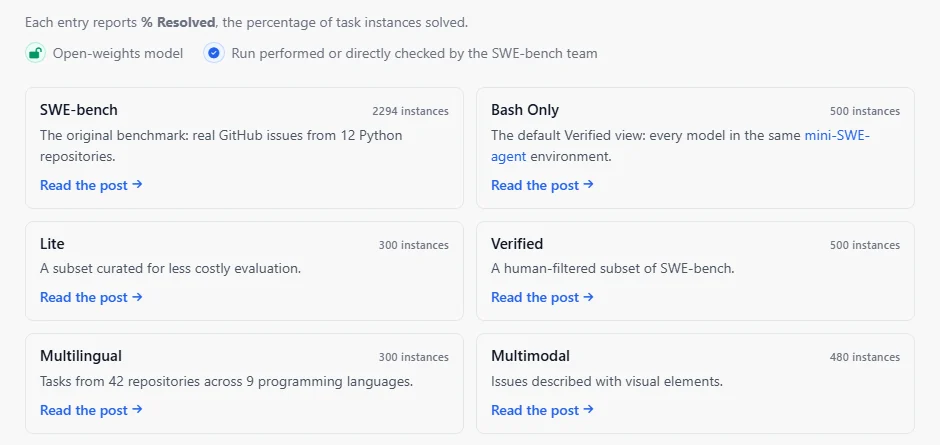
Task: Click the arrow after Bash Only Read the post
Action: 588,185
